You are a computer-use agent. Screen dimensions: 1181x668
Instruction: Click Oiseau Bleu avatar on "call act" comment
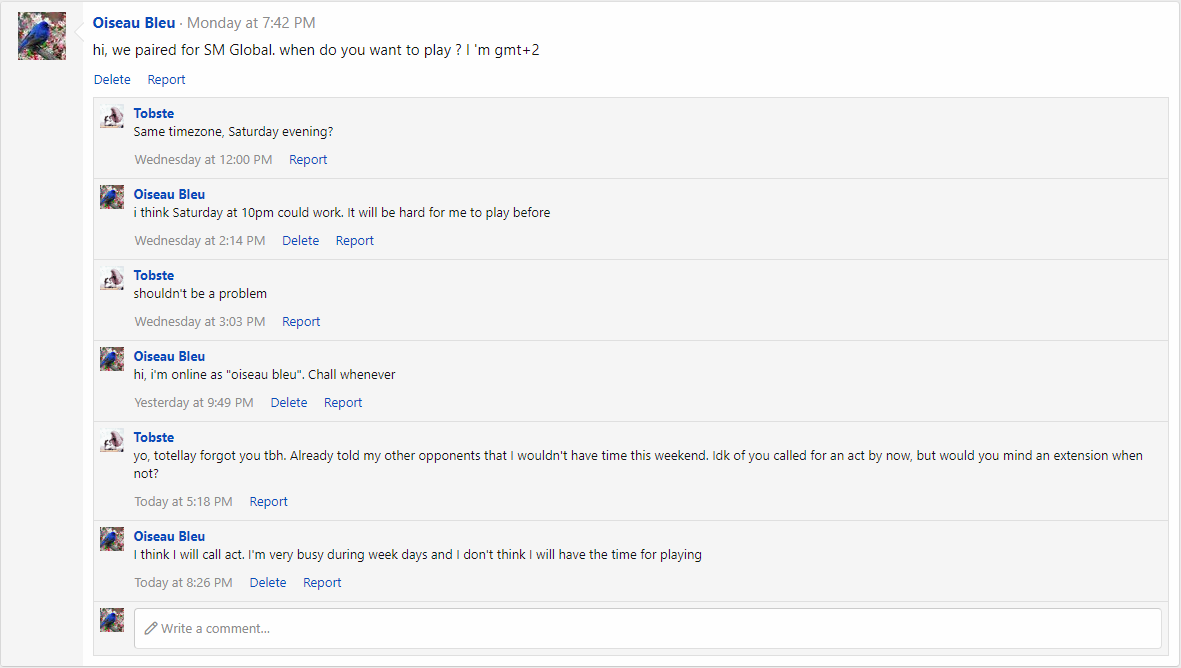point(112,539)
